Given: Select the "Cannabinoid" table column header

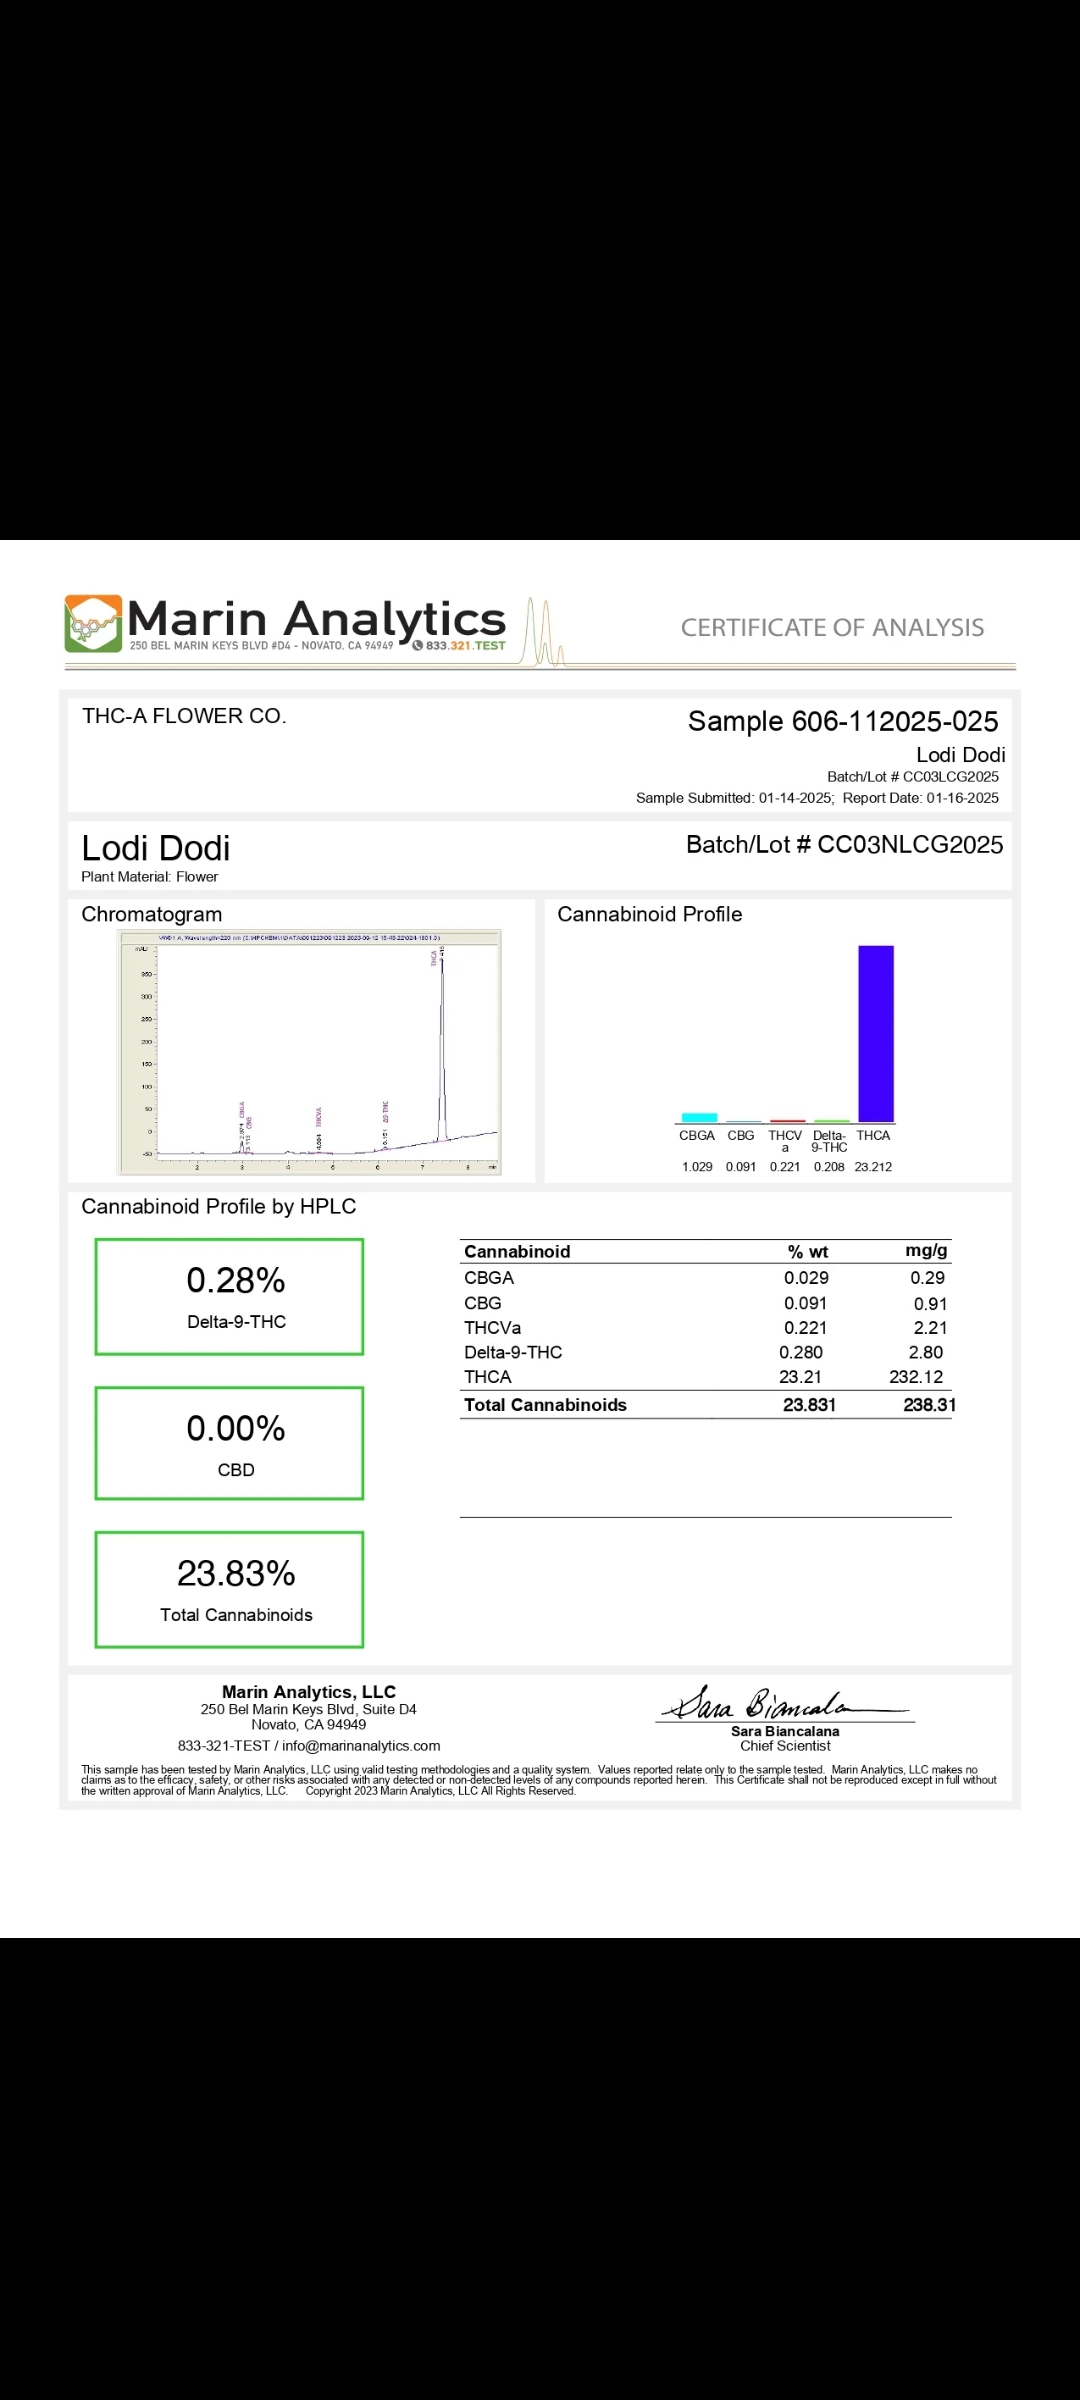Looking at the screenshot, I should pos(517,1252).
